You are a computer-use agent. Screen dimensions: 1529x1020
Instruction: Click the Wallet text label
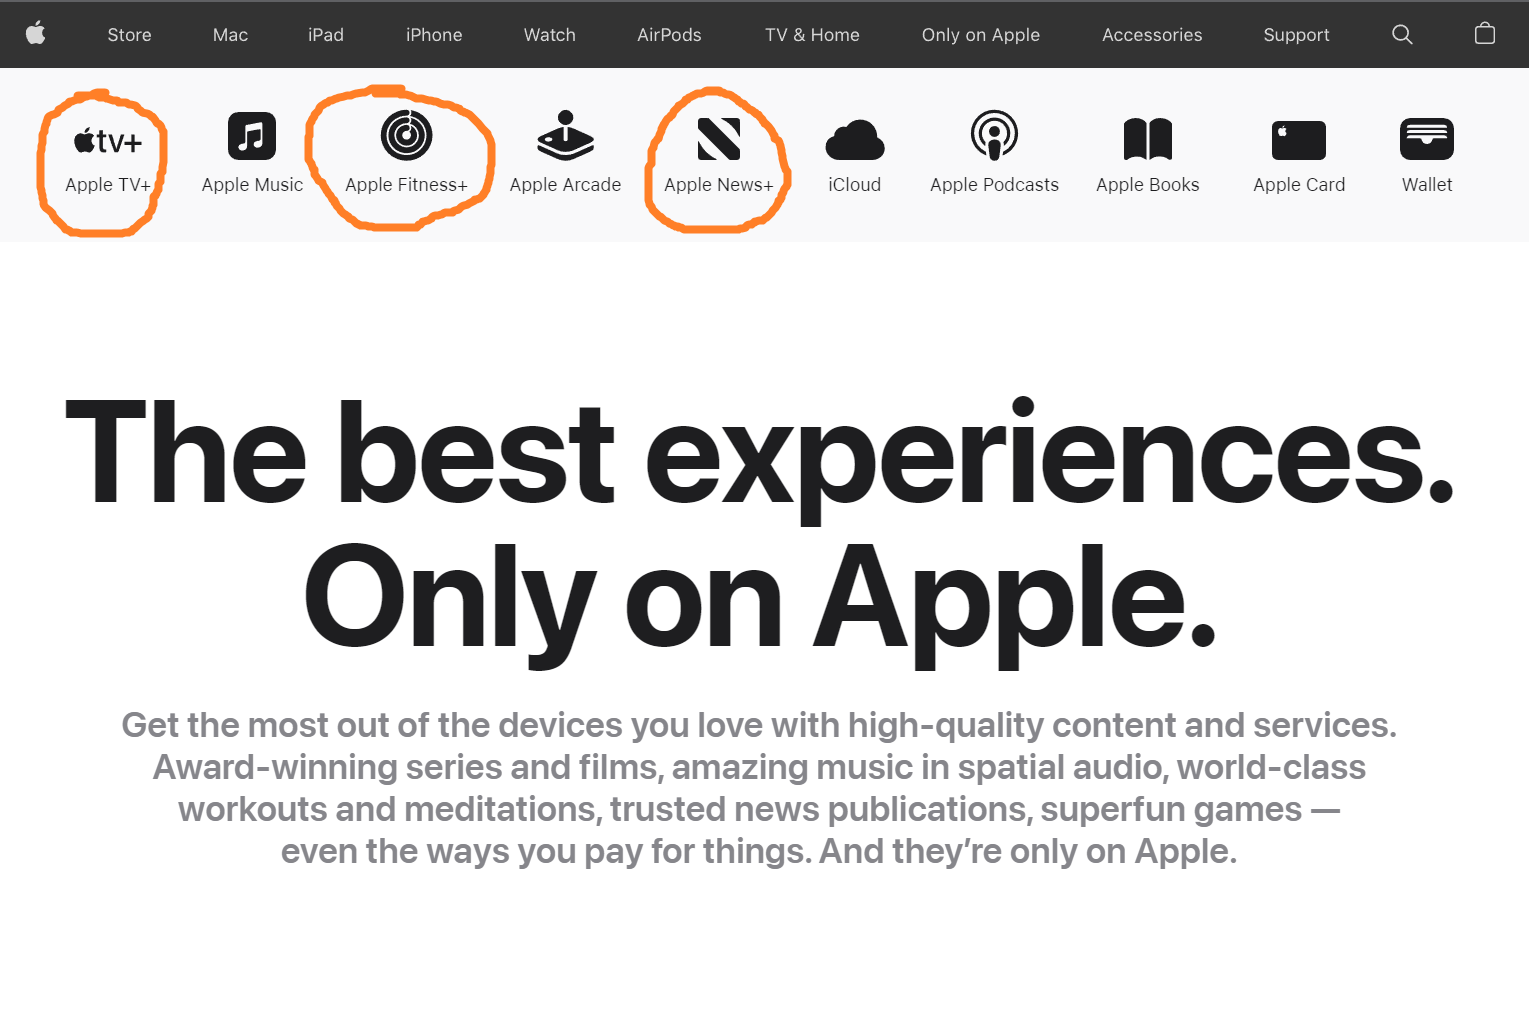(x=1427, y=185)
